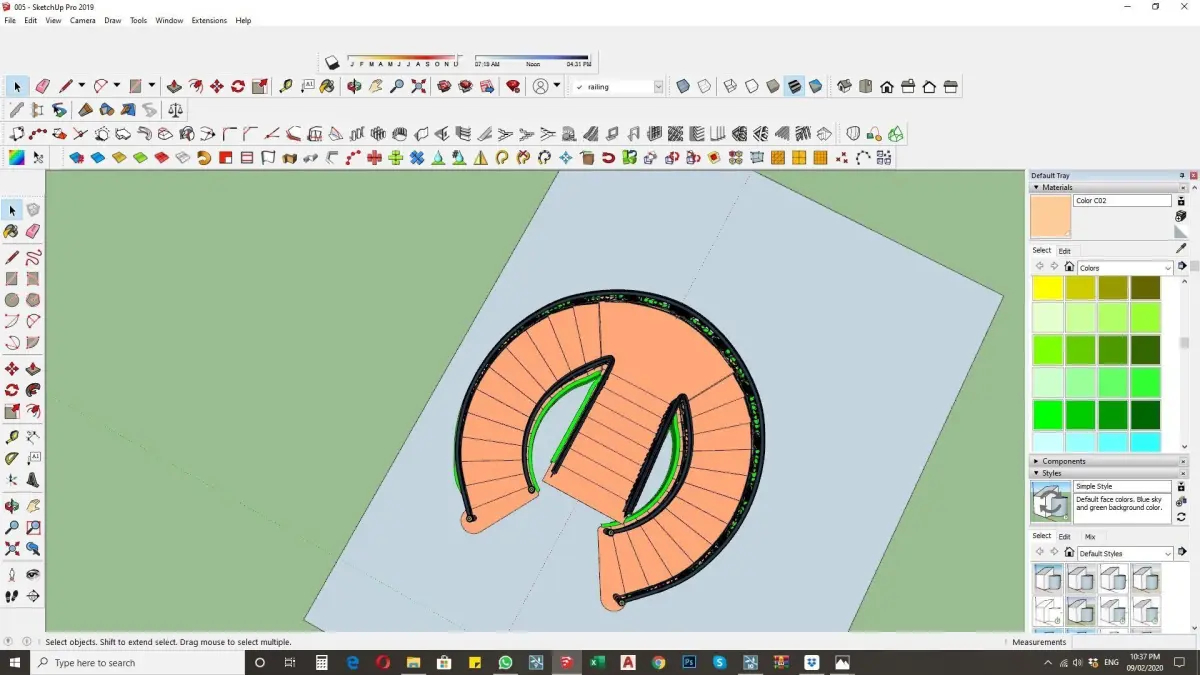The height and width of the screenshot is (675, 1200).
Task: Select the Follow Me tool in left toolbar
Action: pyautogui.click(x=33, y=390)
